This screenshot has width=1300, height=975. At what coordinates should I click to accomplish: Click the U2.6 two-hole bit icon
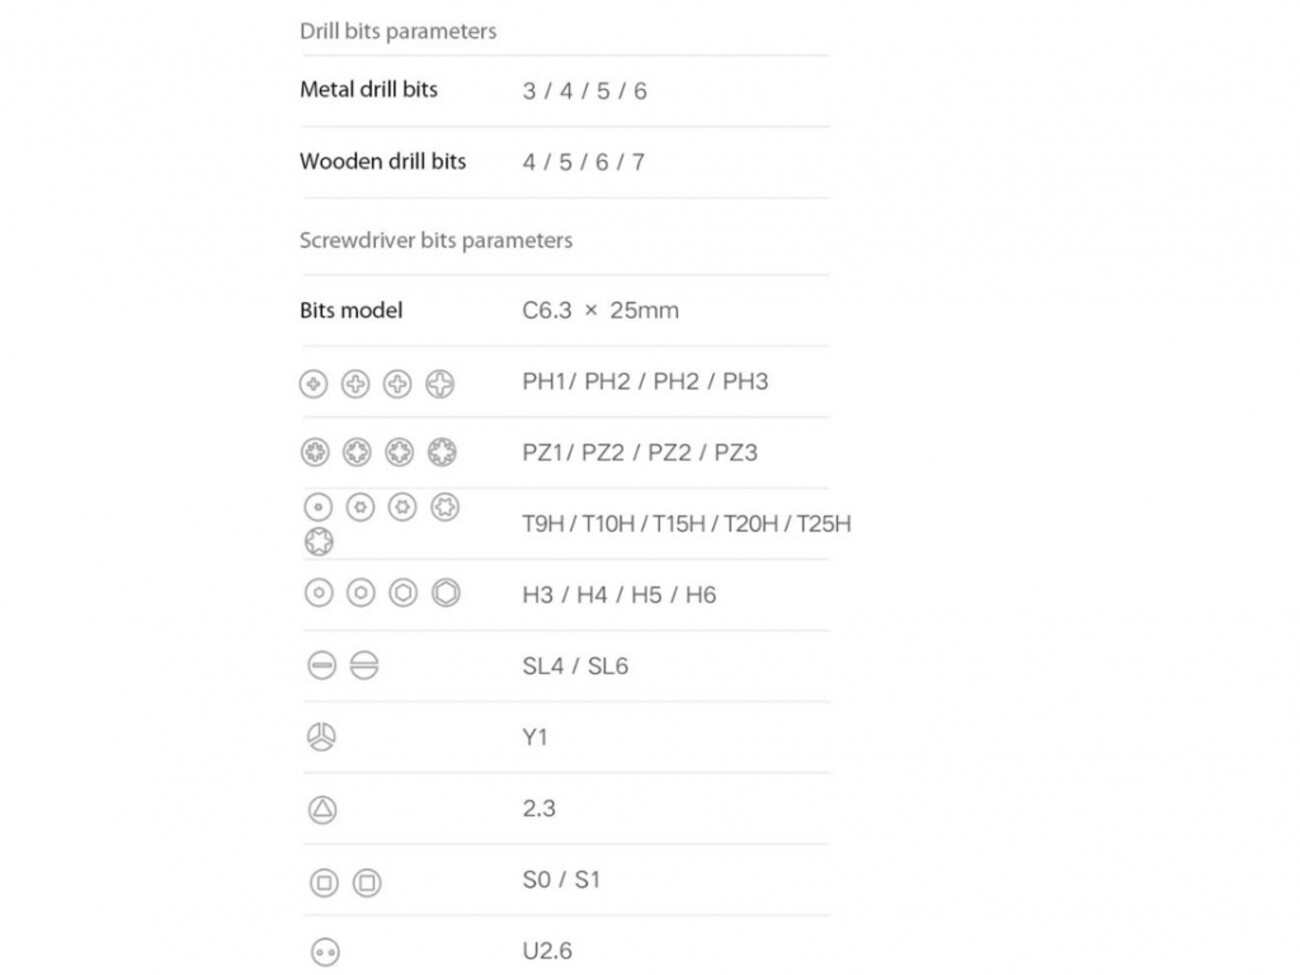(x=324, y=952)
